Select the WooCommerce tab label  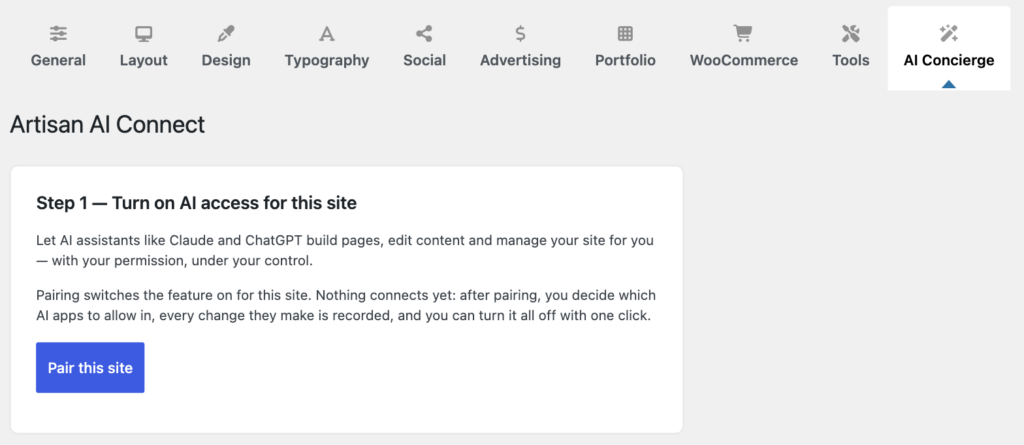coord(744,61)
